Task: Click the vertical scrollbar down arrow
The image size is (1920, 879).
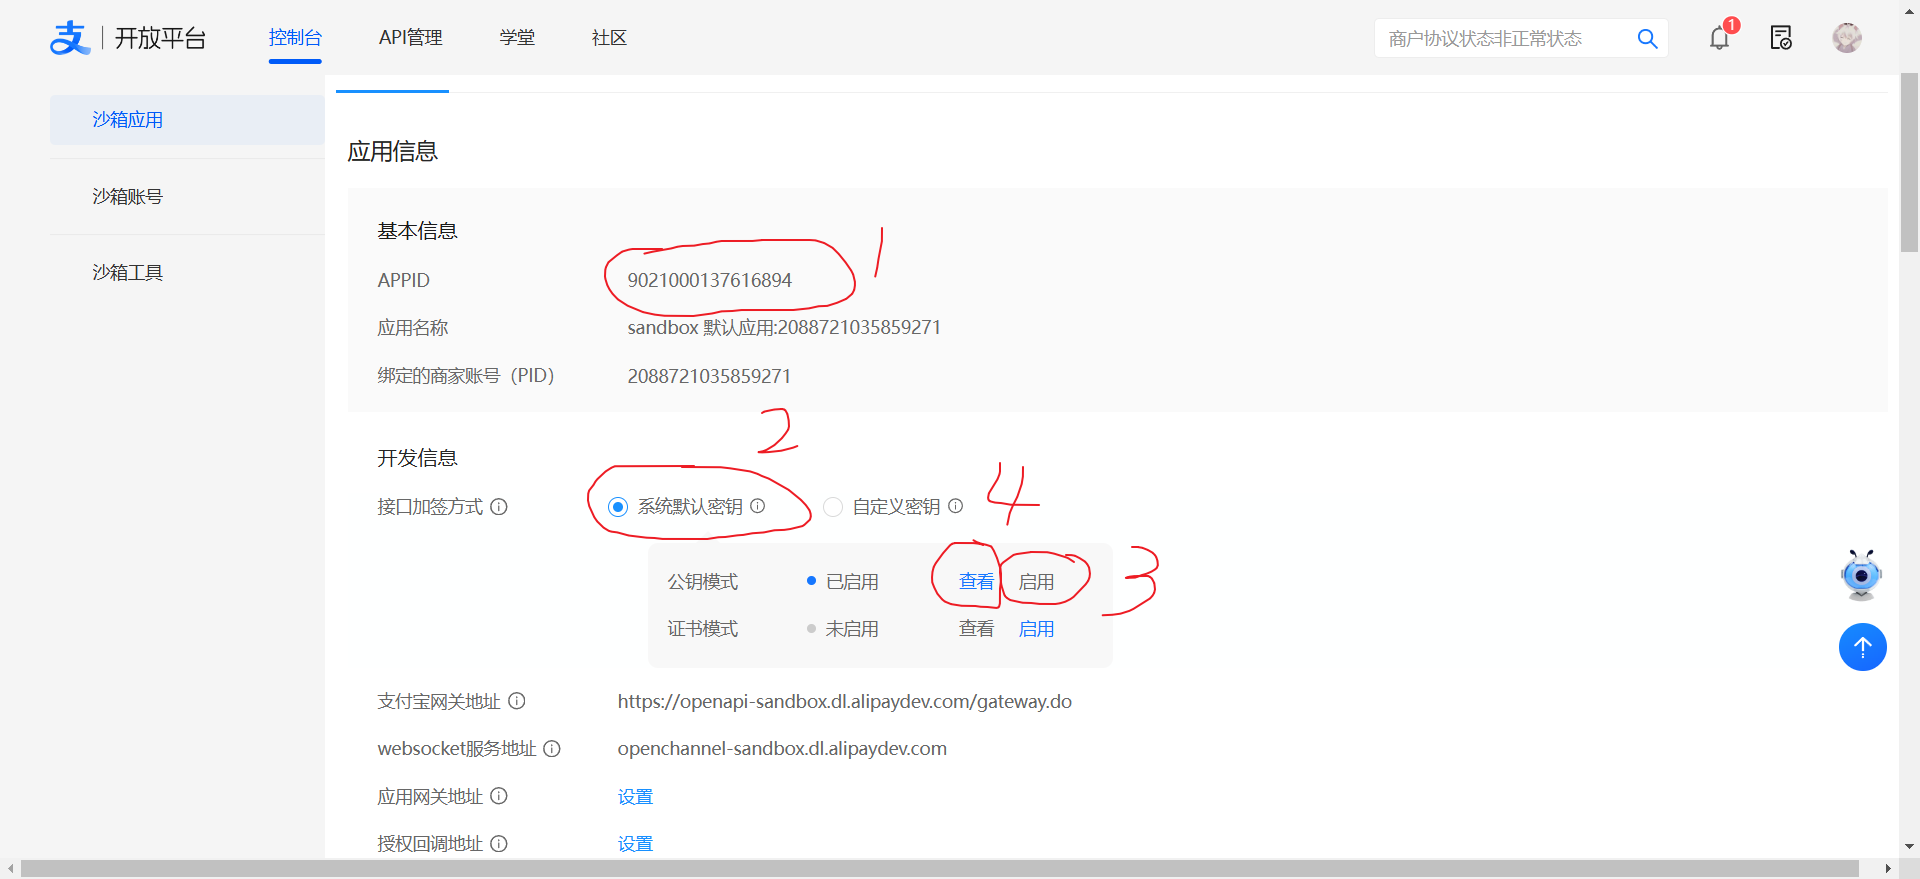Action: [1909, 846]
